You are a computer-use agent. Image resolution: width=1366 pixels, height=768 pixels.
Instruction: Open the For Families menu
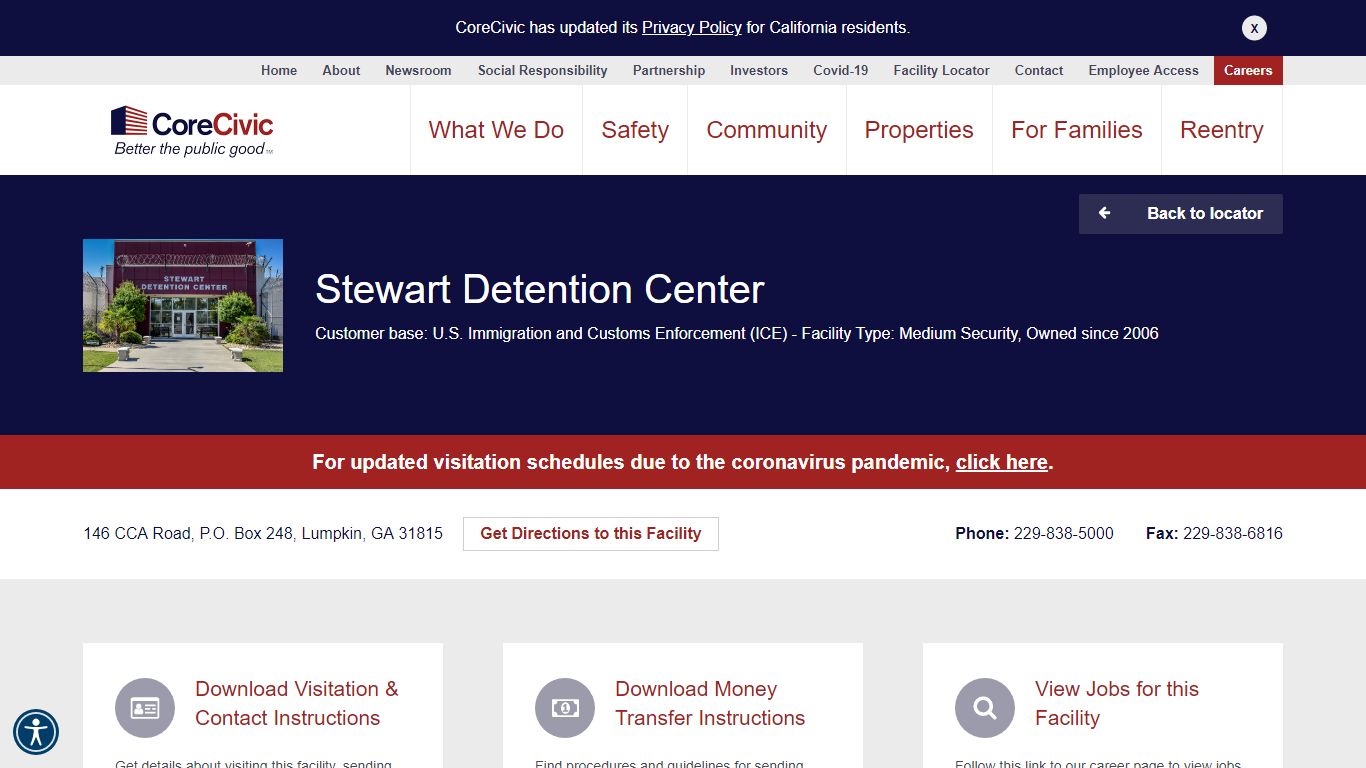click(x=1077, y=130)
